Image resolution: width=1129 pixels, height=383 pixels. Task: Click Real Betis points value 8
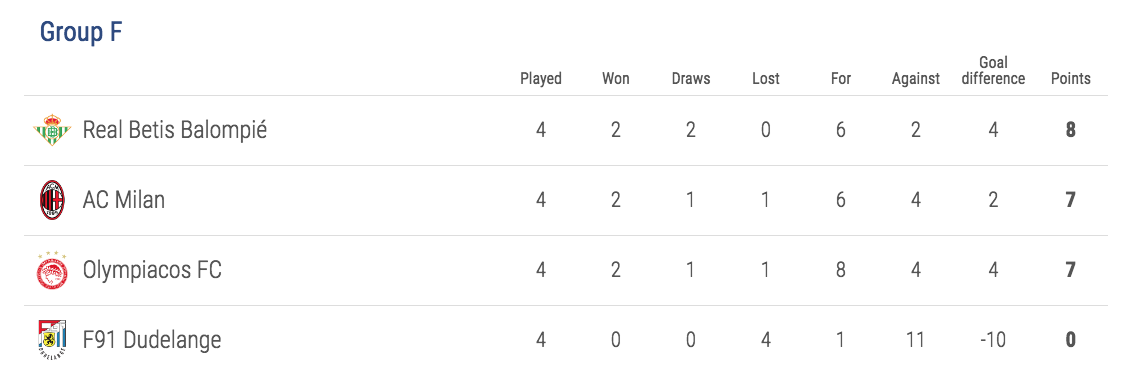click(x=1071, y=130)
